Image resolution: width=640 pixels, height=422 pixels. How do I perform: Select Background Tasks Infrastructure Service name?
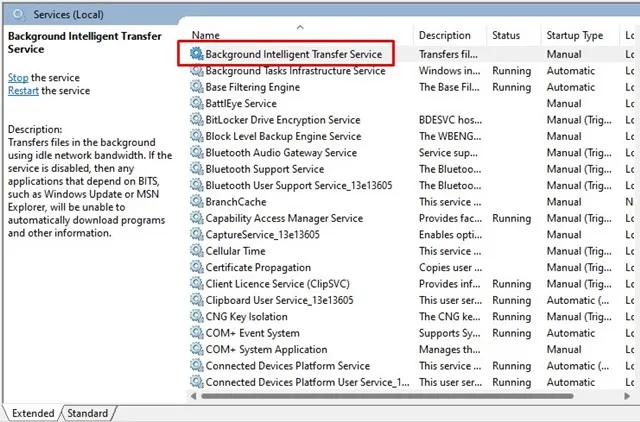pyautogui.click(x=295, y=71)
